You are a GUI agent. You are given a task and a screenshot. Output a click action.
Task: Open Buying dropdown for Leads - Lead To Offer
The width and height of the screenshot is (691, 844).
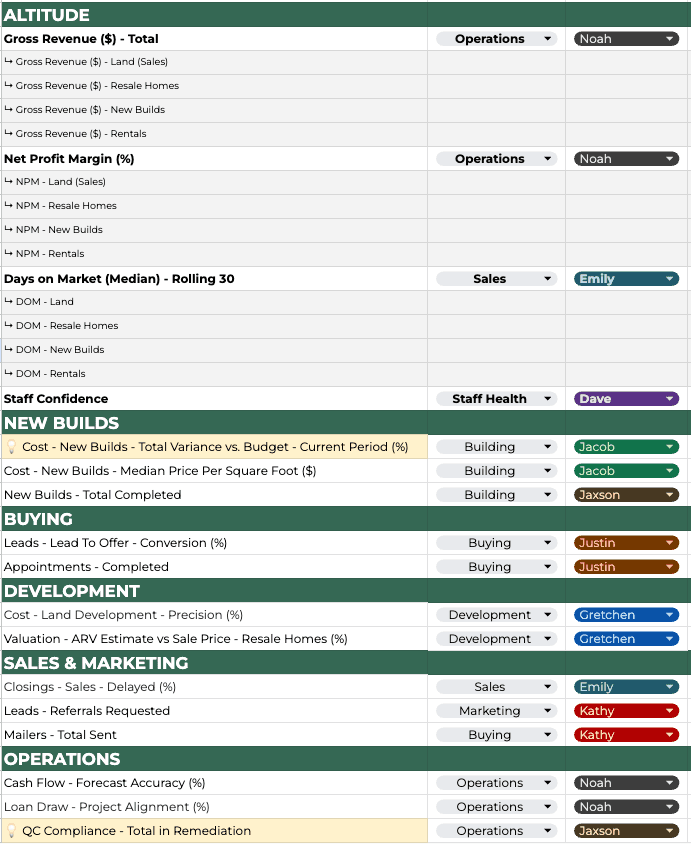tap(496, 543)
